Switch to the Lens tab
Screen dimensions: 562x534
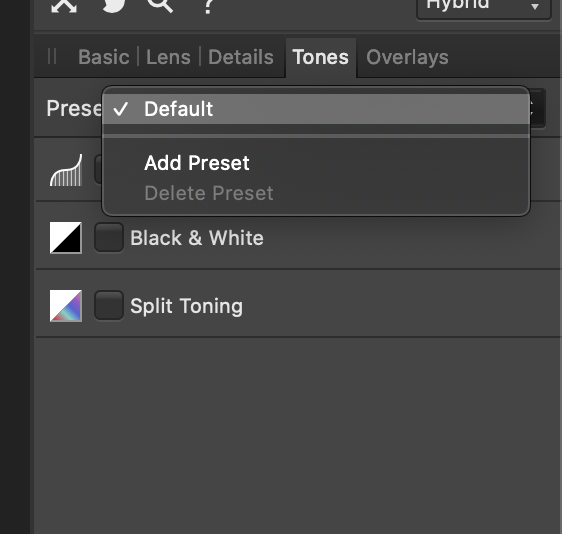168,57
